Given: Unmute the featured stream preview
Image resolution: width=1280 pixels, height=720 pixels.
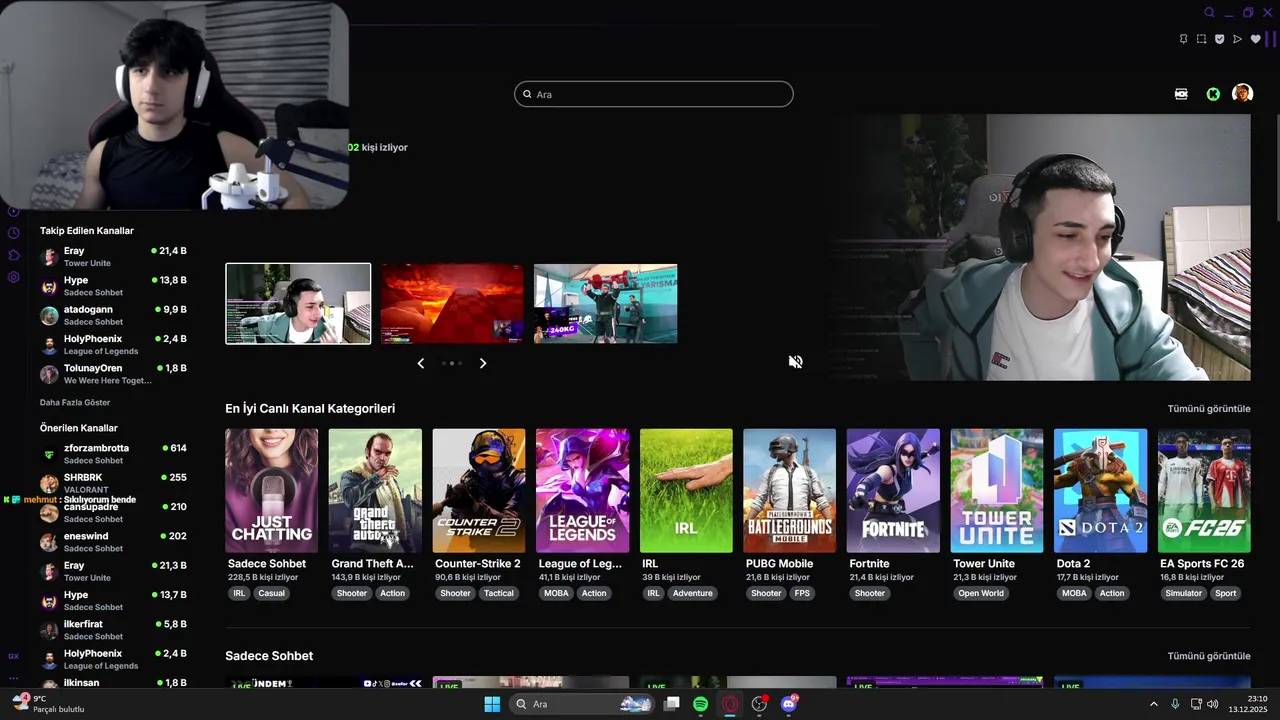Looking at the screenshot, I should [x=796, y=362].
